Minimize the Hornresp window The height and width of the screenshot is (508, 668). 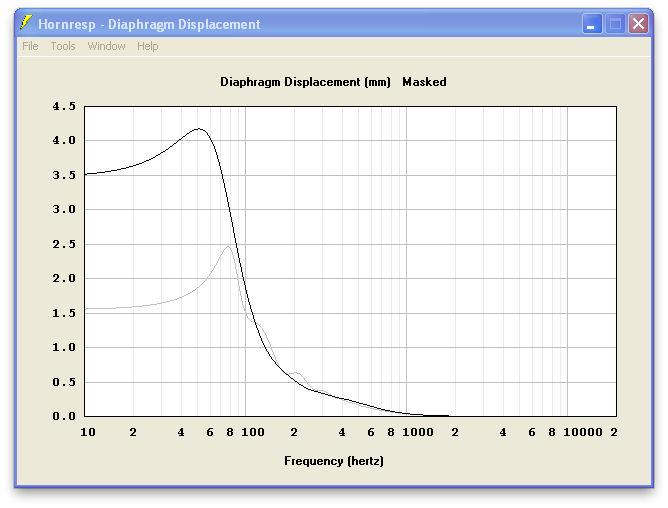point(592,23)
